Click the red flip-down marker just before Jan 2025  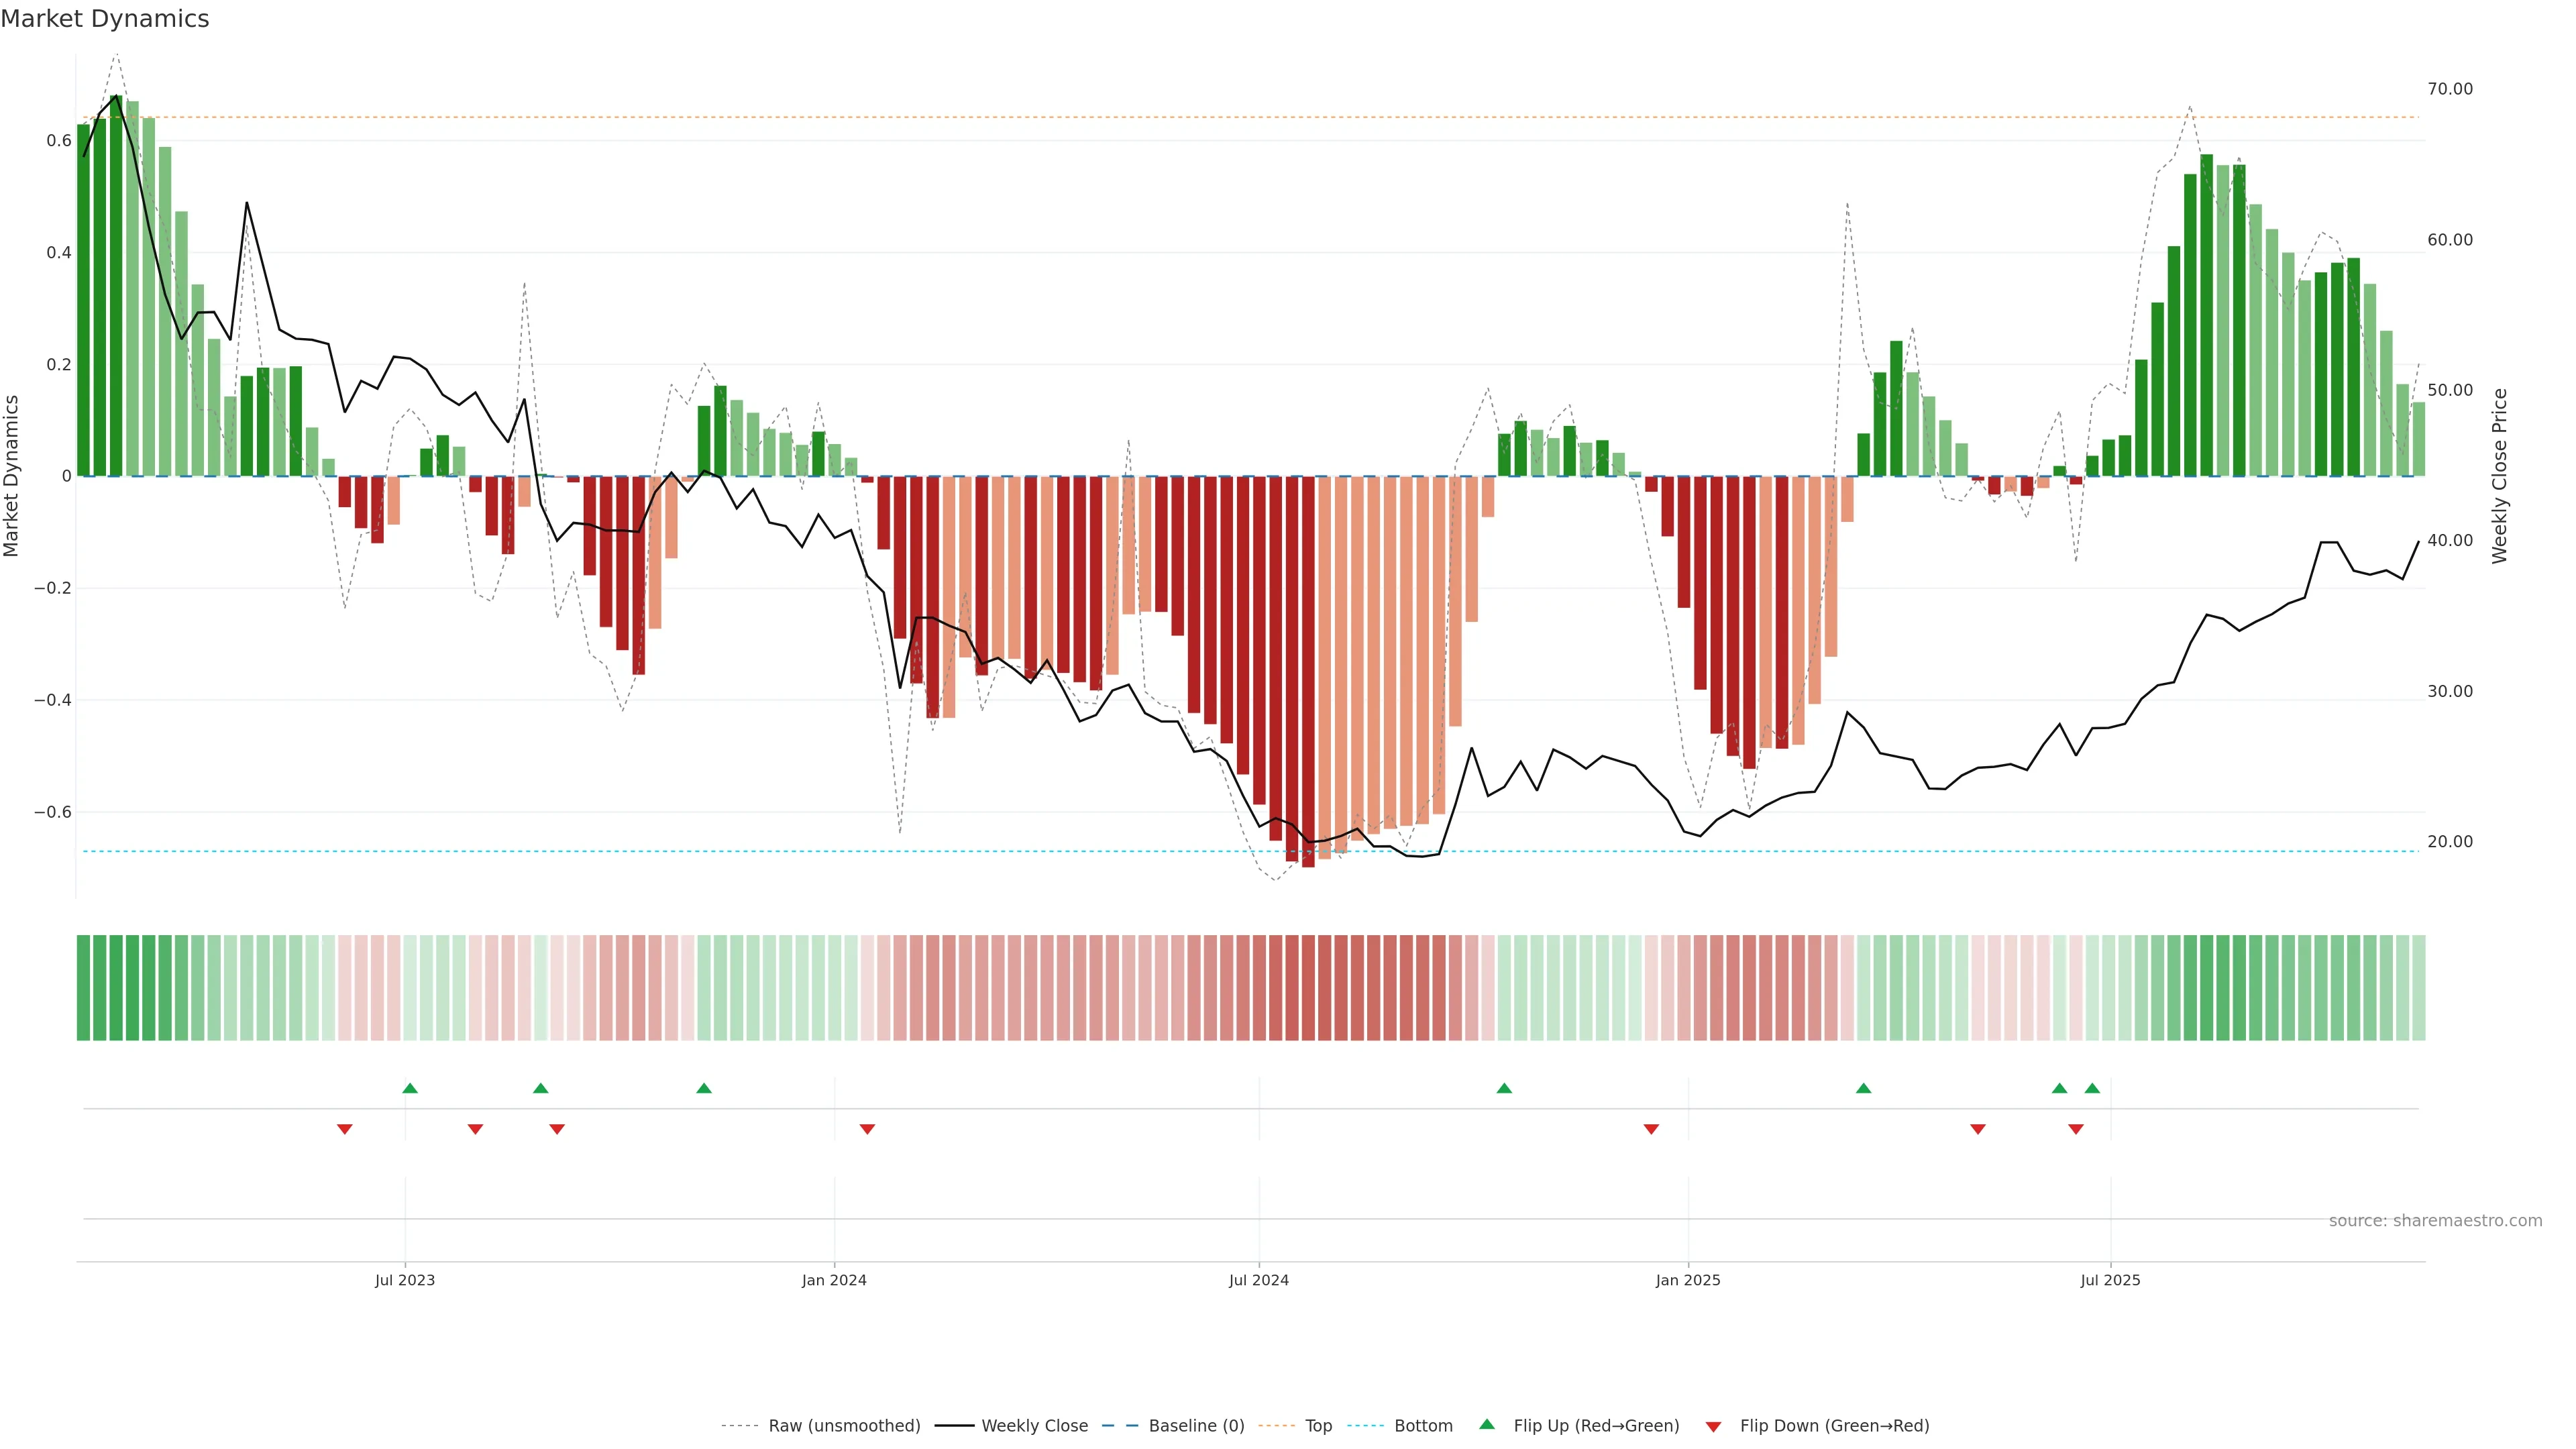pos(1651,1129)
